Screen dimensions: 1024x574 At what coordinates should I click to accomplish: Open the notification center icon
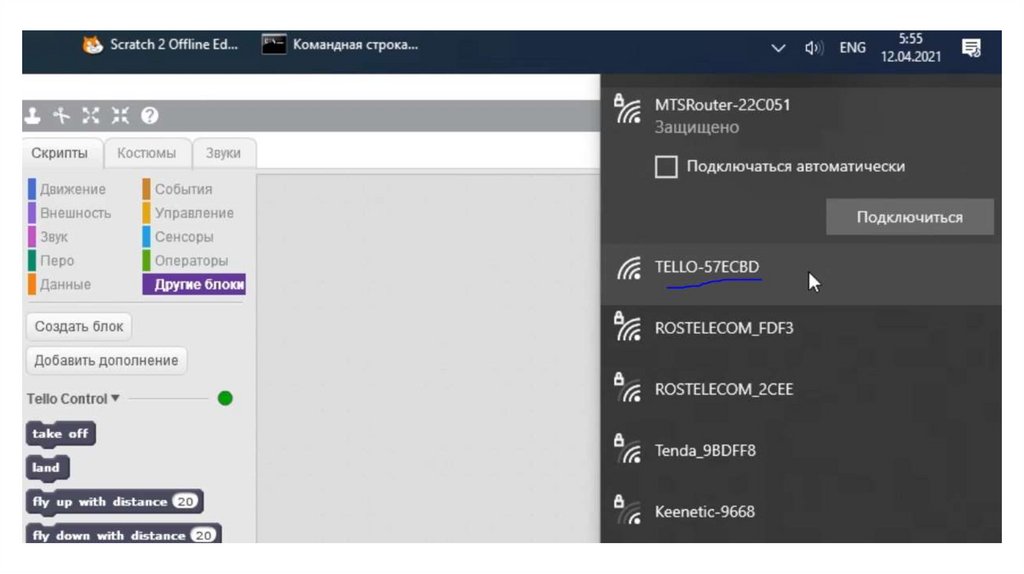click(971, 48)
